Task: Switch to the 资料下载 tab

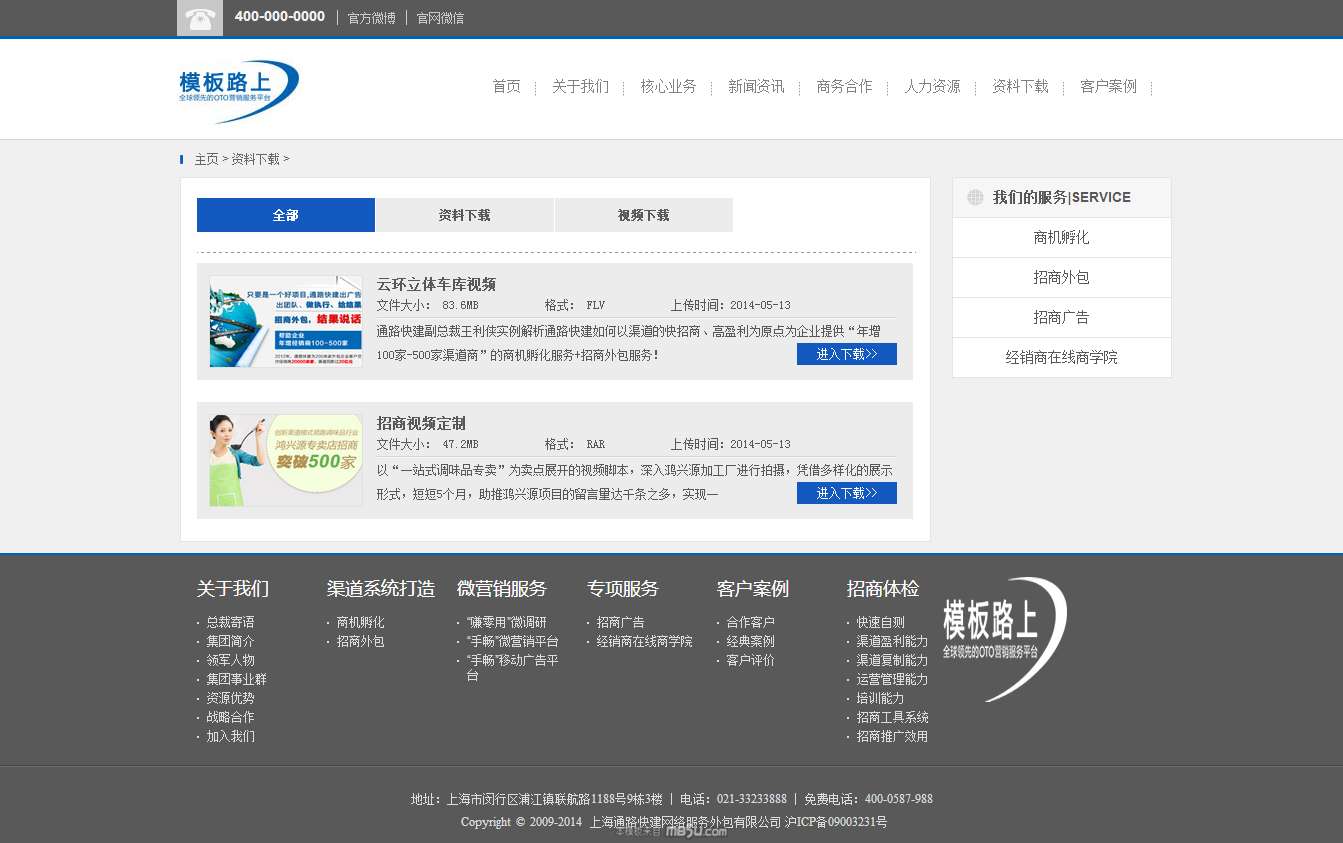Action: pos(464,215)
